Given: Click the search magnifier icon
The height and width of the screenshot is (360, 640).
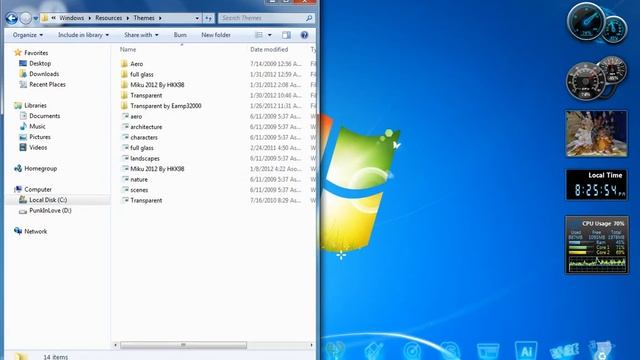Looking at the screenshot, I should point(309,18).
